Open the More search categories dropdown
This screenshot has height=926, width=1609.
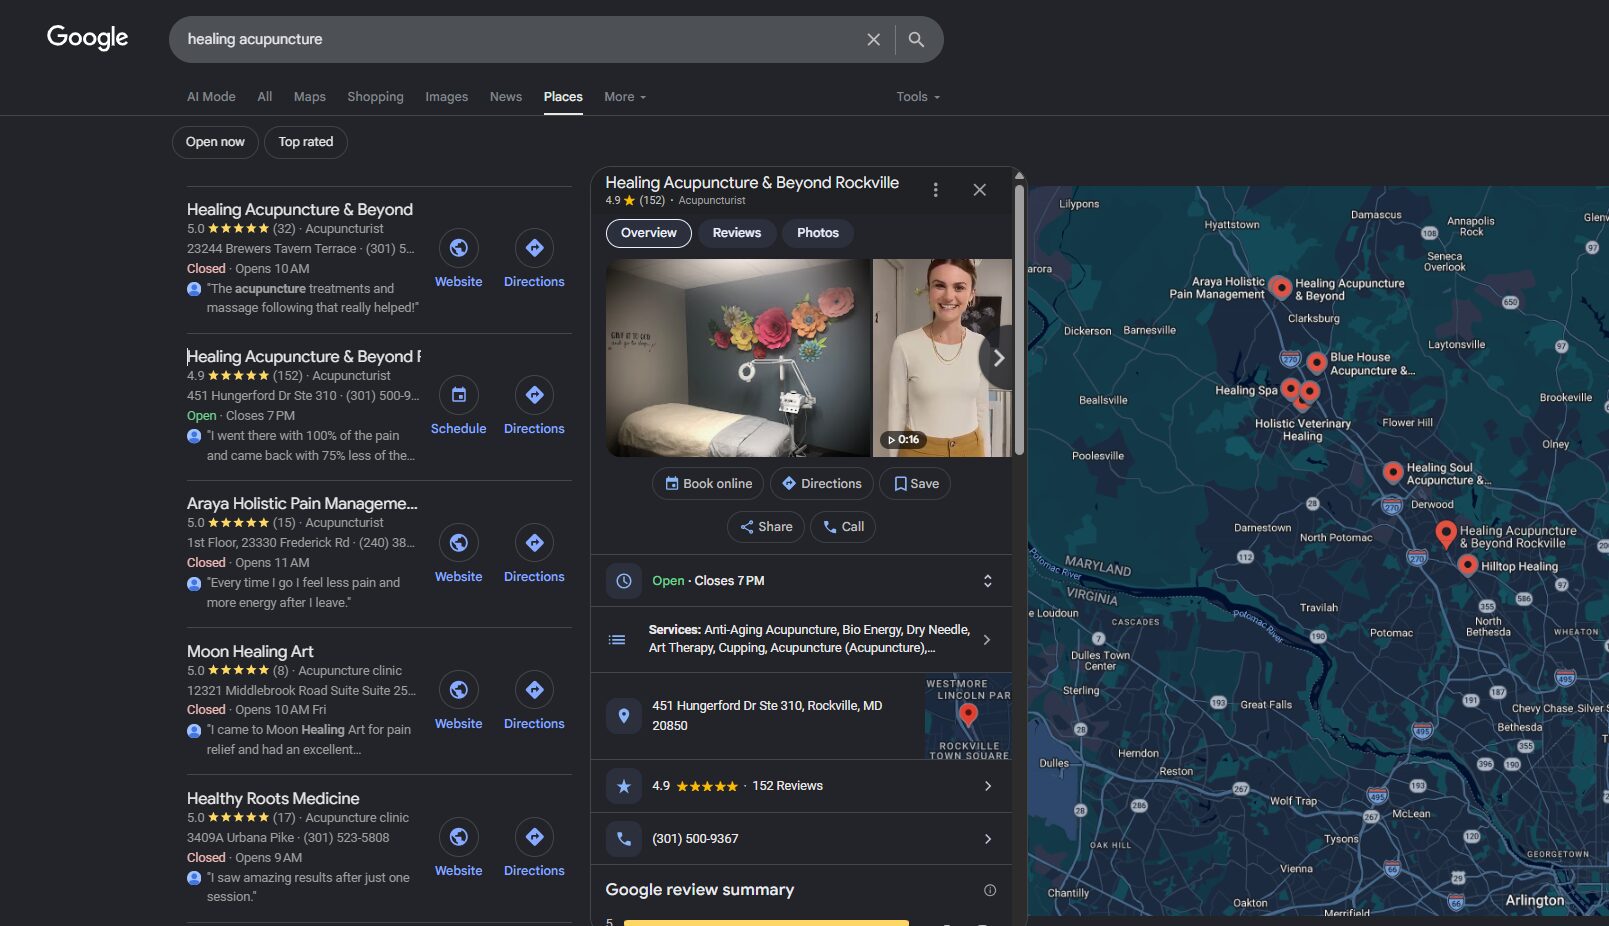click(625, 97)
